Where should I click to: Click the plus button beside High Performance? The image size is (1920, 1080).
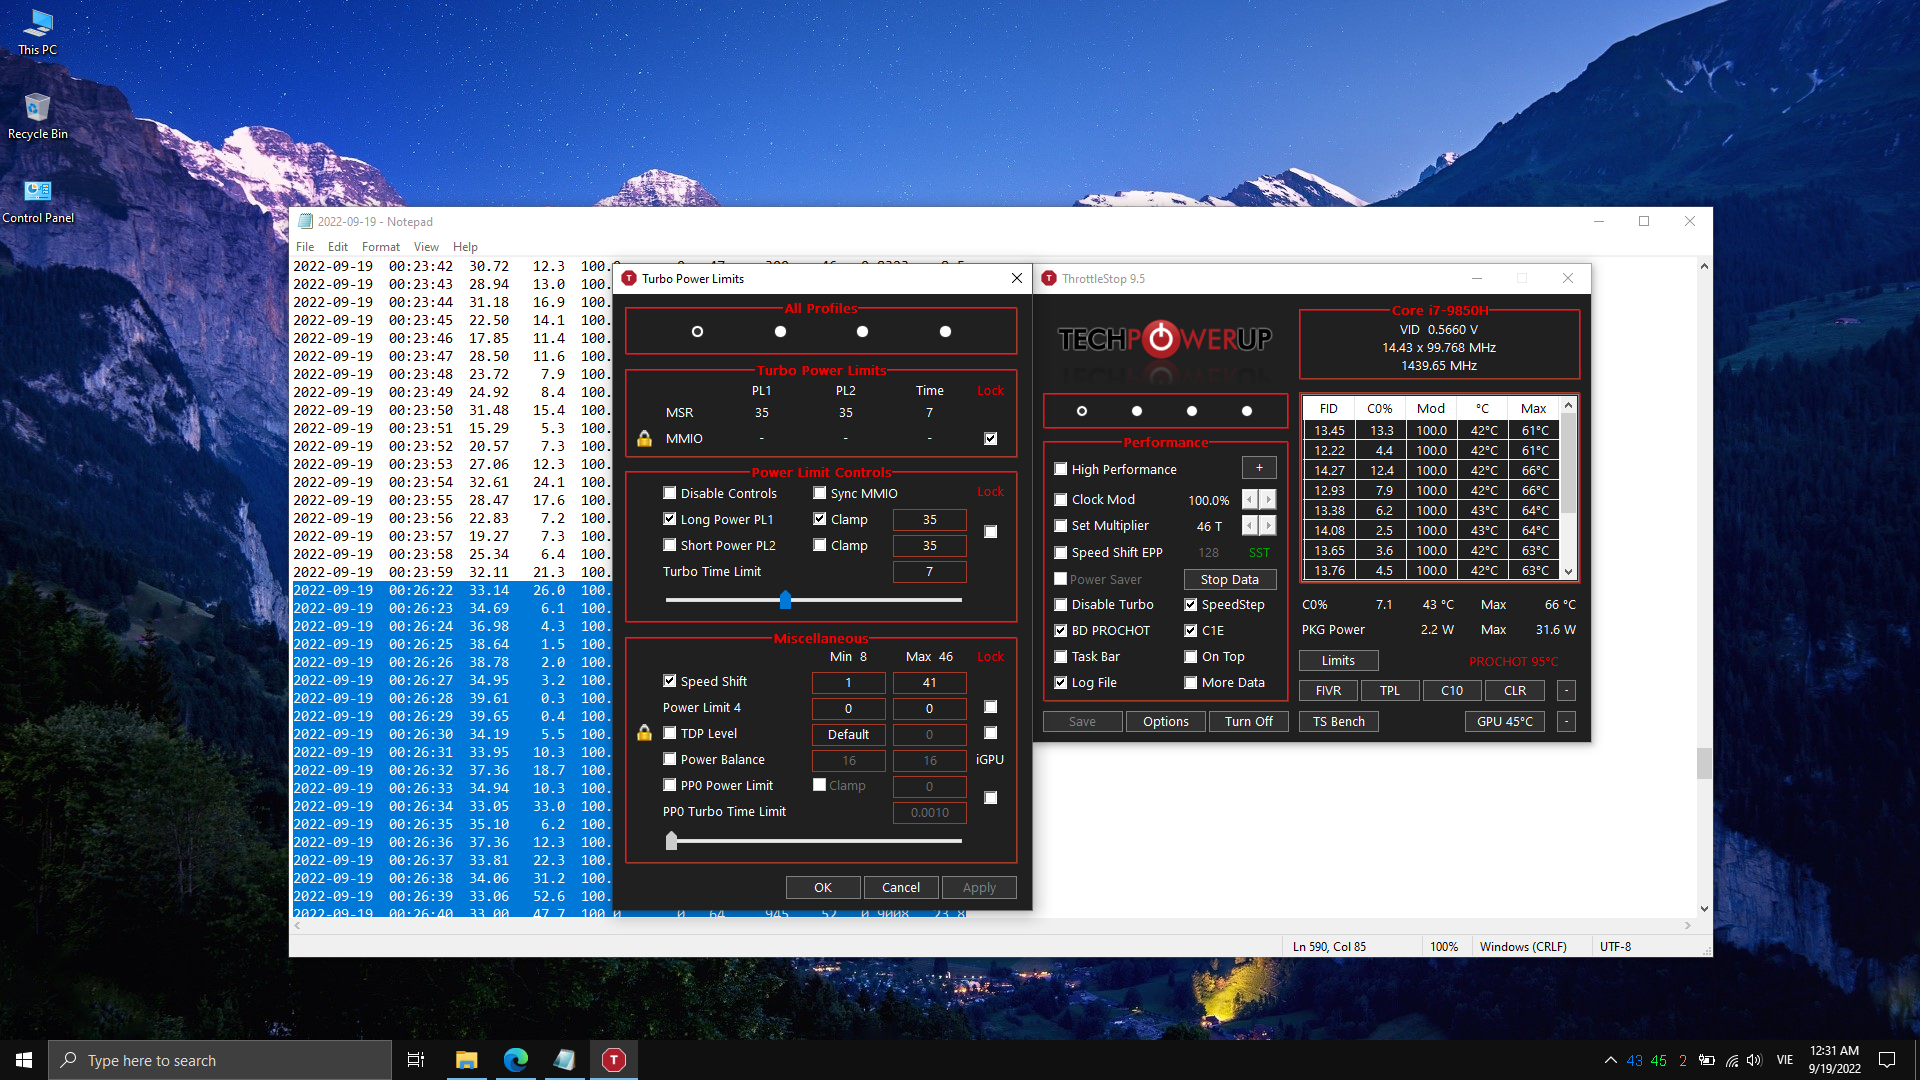(x=1259, y=468)
